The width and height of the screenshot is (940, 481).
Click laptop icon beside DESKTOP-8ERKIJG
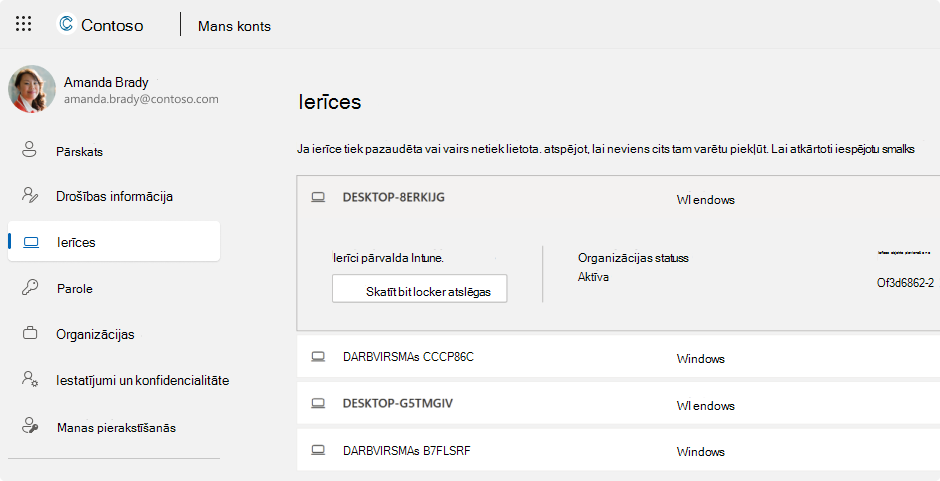pos(318,197)
